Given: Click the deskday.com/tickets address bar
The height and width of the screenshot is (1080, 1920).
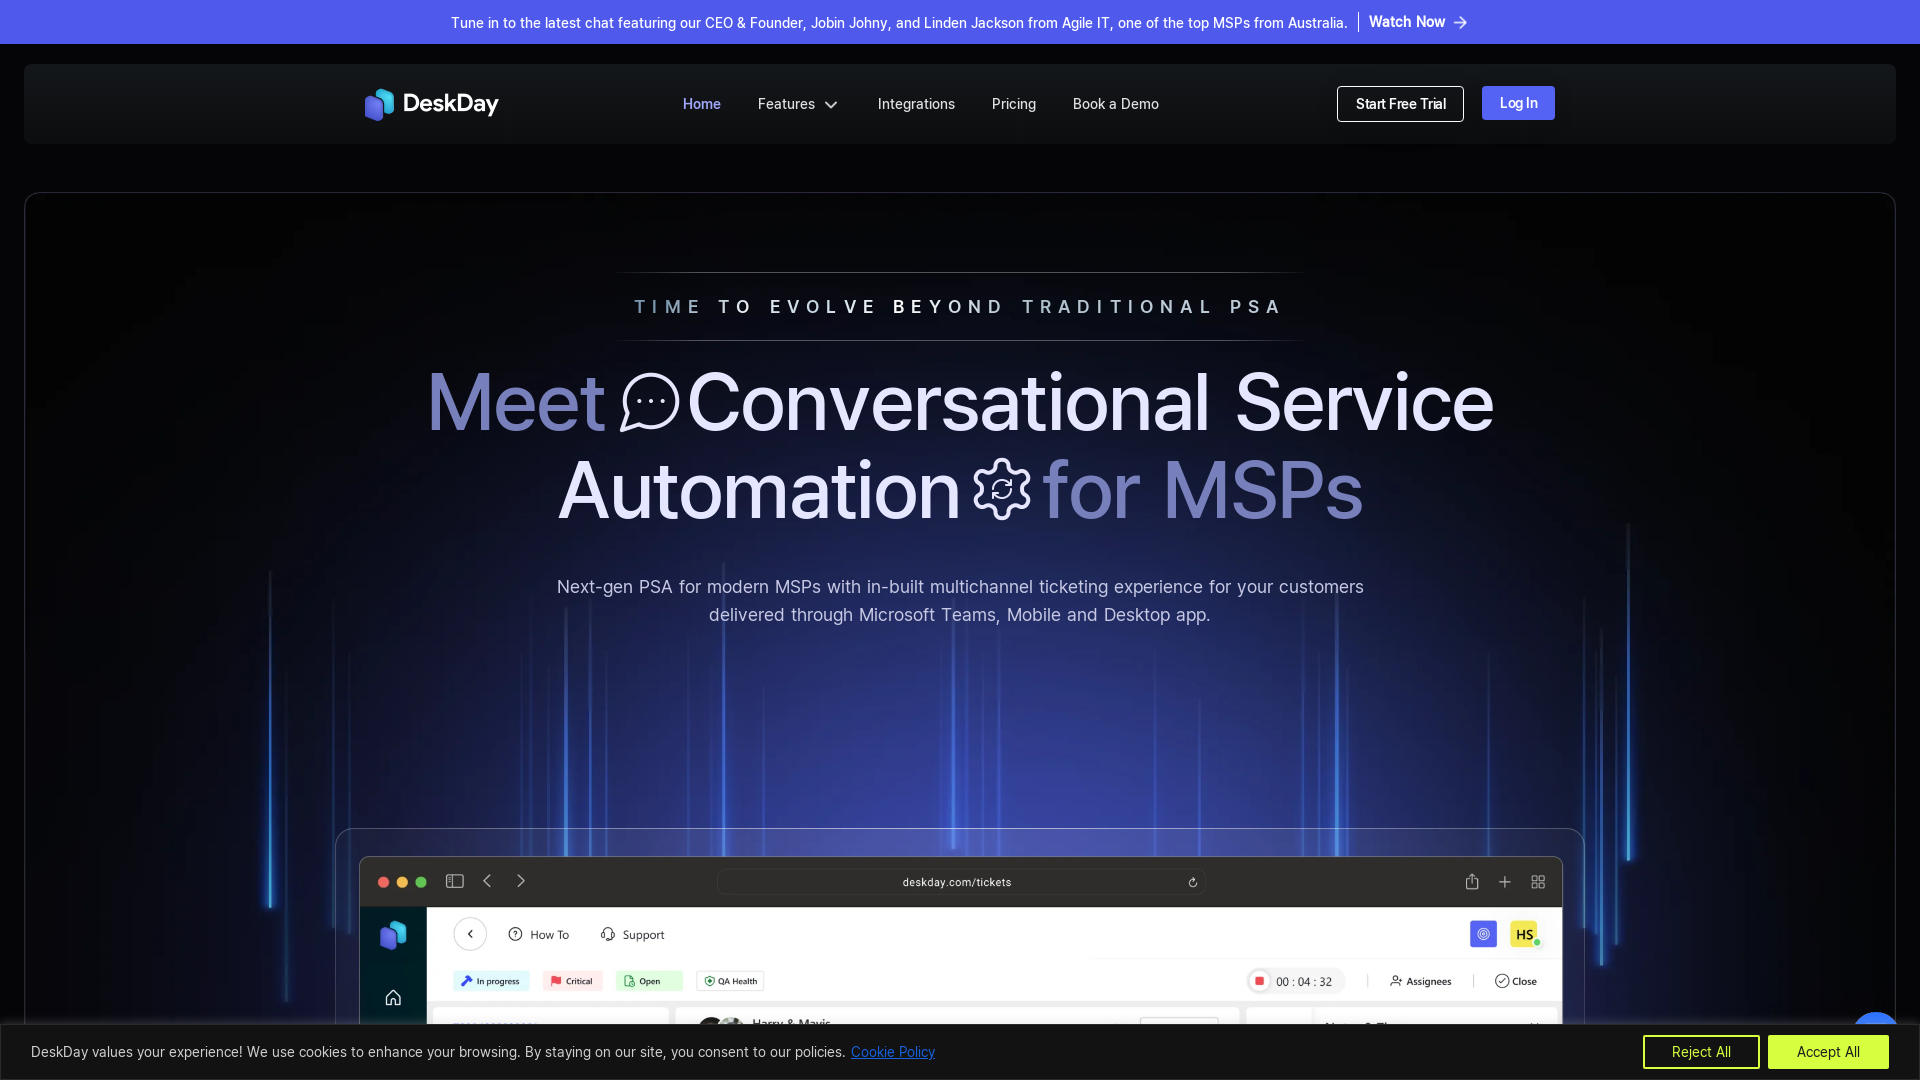Looking at the screenshot, I should (956, 882).
